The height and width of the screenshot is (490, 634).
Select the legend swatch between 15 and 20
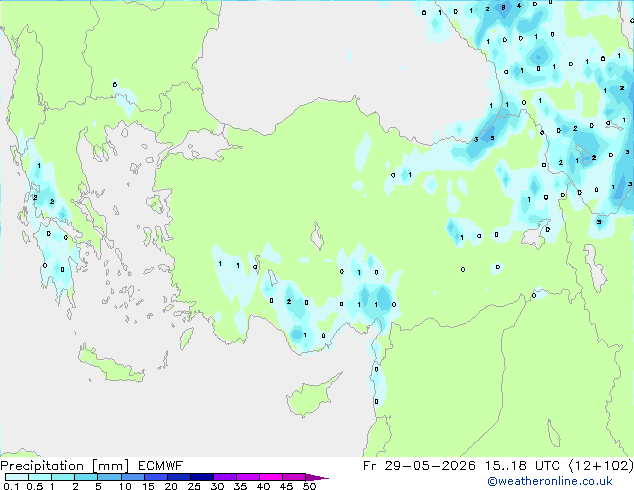pos(155,477)
